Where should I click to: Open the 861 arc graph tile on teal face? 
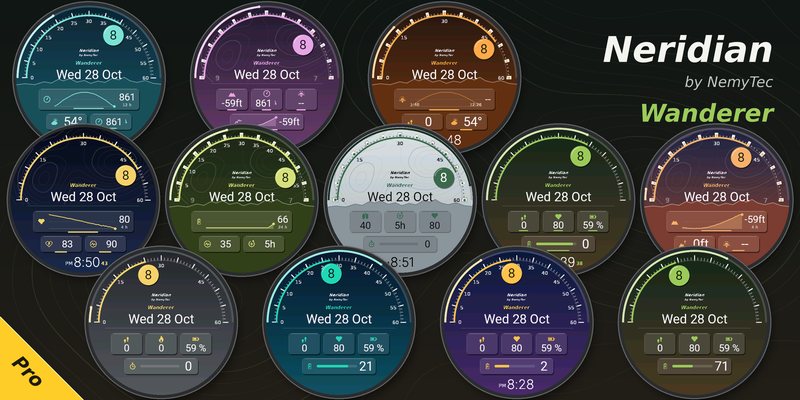tap(88, 99)
